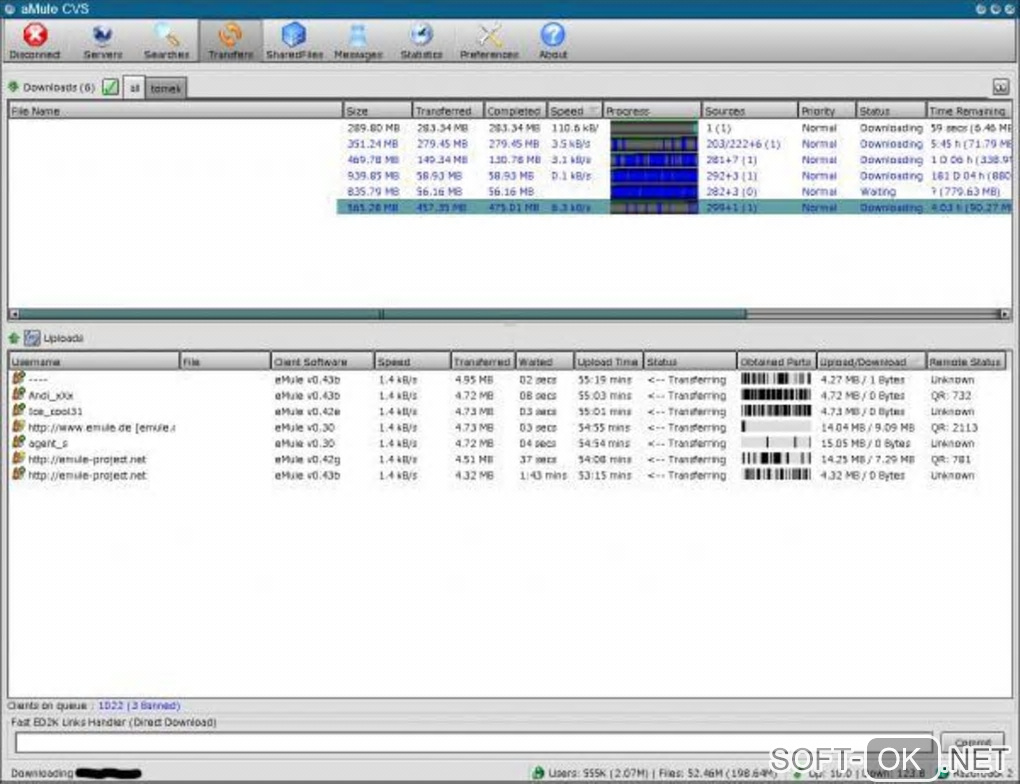Select the Transfers toolbar icon
This screenshot has width=1020, height=784.
231,40
